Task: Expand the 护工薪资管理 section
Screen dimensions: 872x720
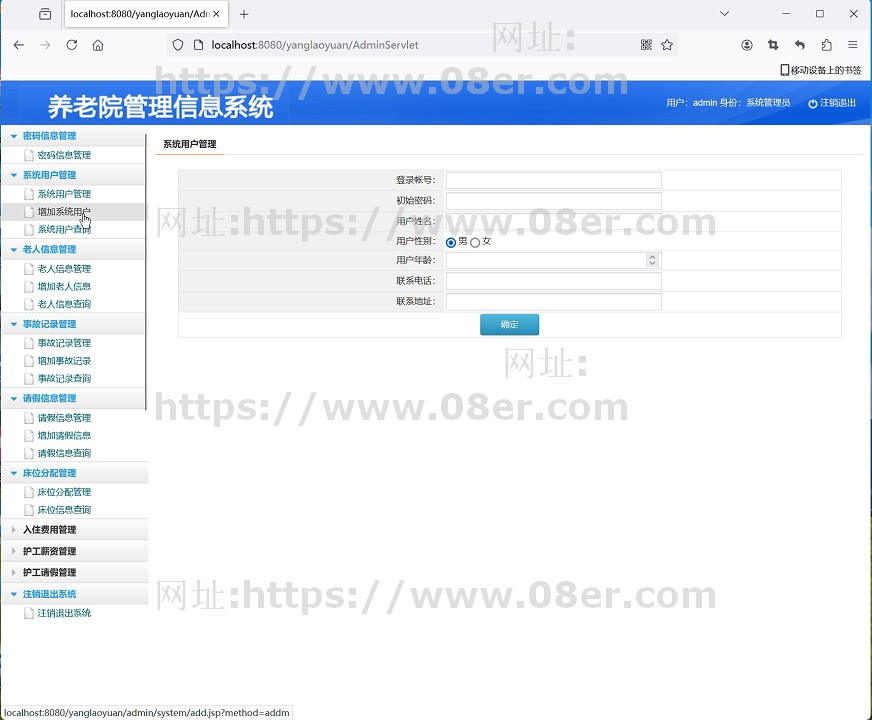Action: tap(14, 551)
